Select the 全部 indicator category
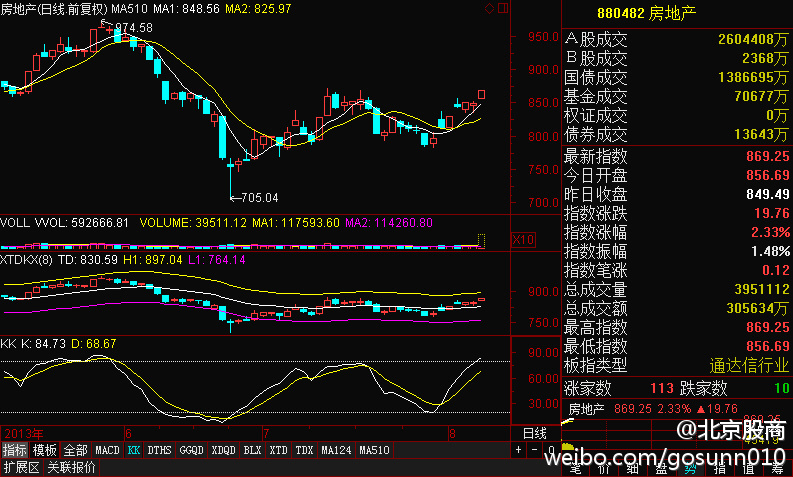 [x=76, y=451]
